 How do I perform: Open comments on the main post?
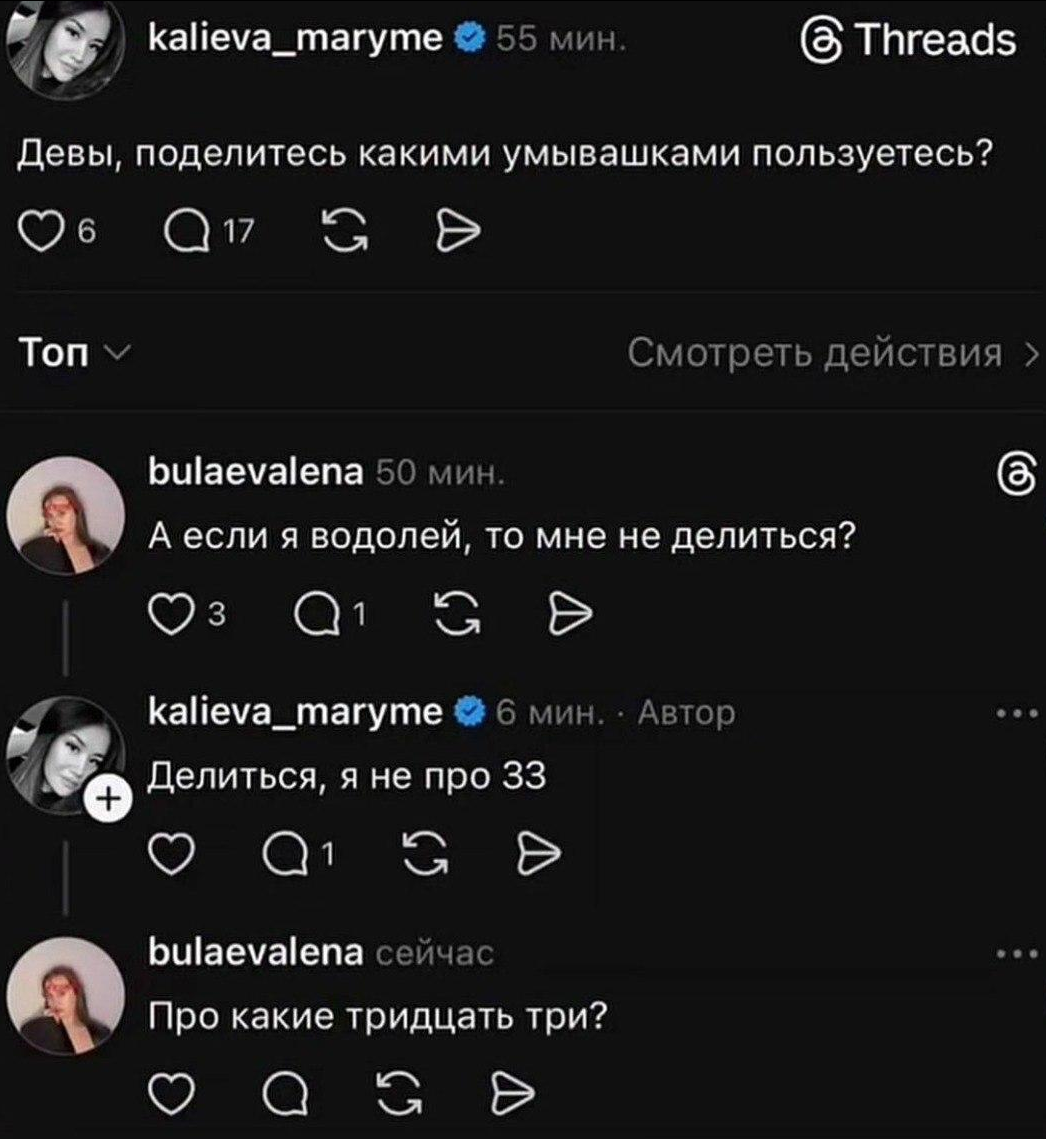click(x=185, y=232)
